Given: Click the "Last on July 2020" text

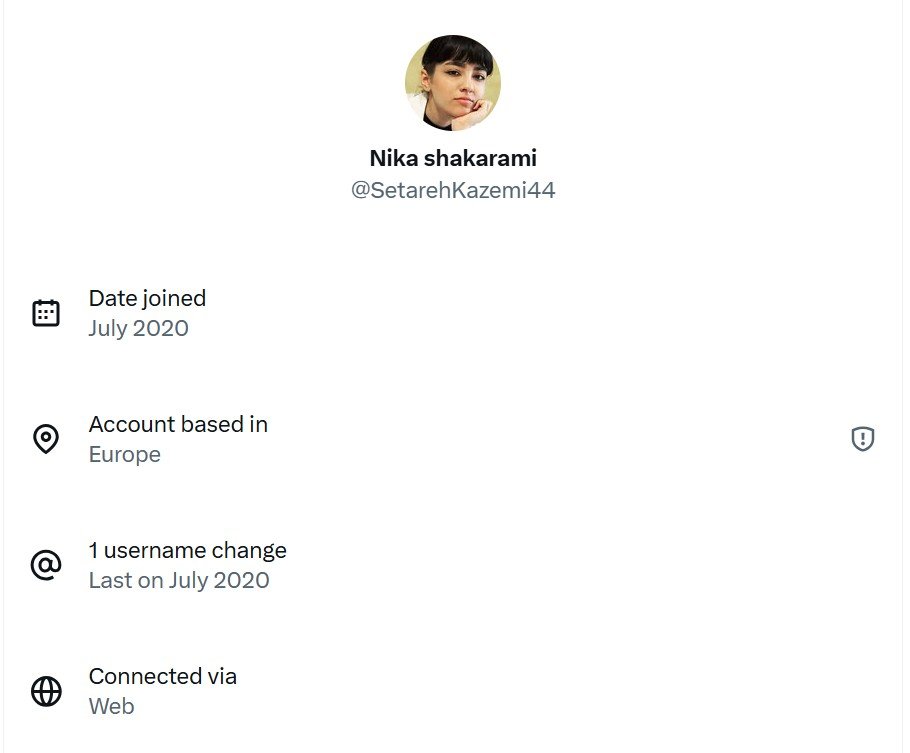Looking at the screenshot, I should click(x=179, y=580).
